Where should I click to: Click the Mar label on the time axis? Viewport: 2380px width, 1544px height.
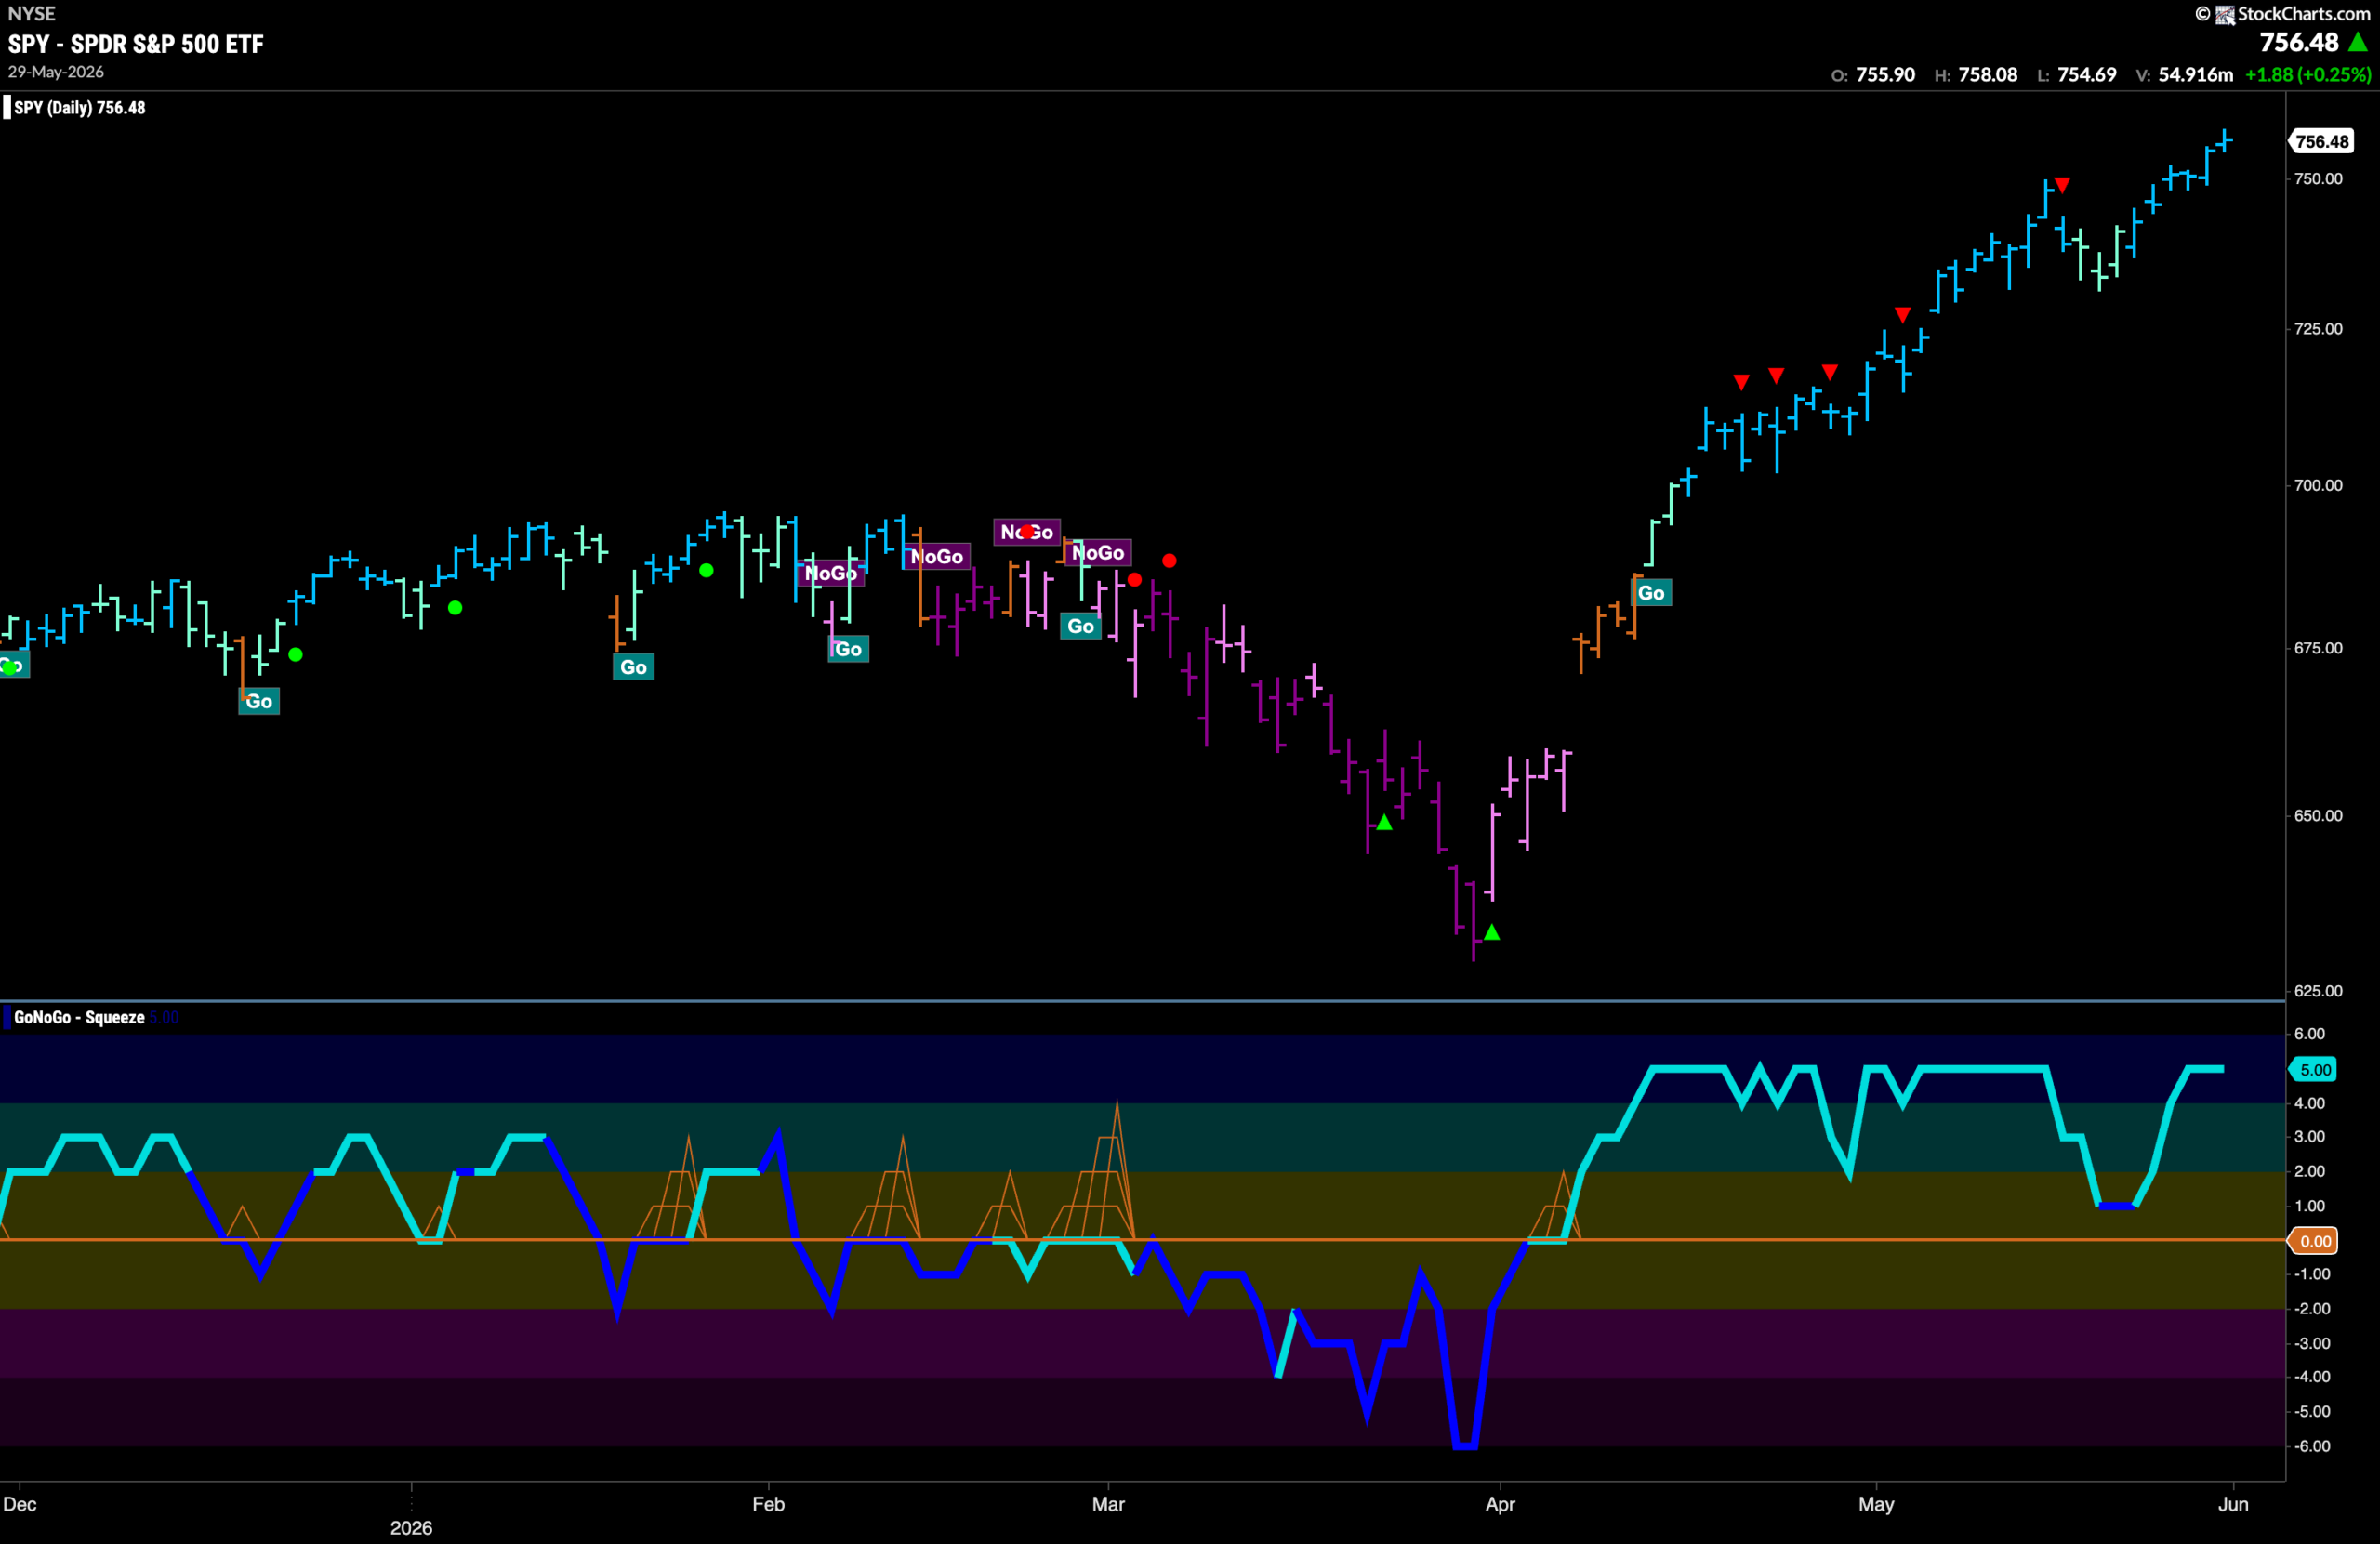(1108, 1504)
